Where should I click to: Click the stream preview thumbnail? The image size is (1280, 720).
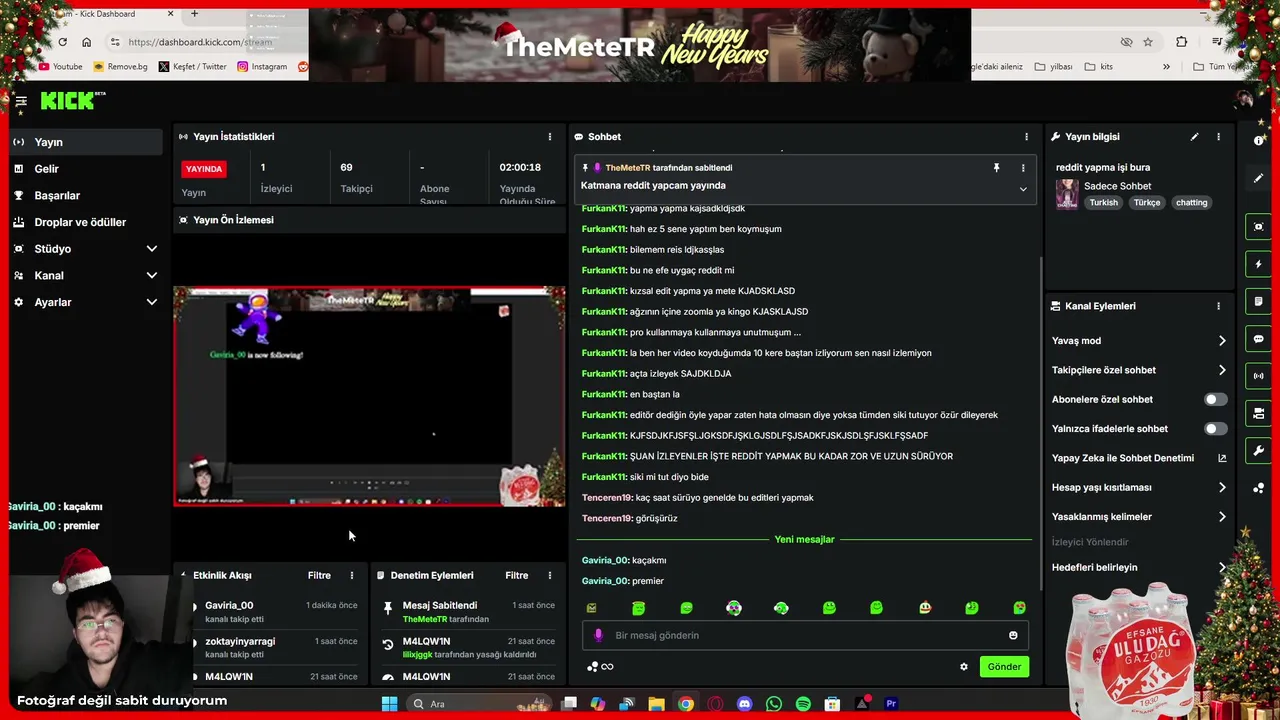369,396
